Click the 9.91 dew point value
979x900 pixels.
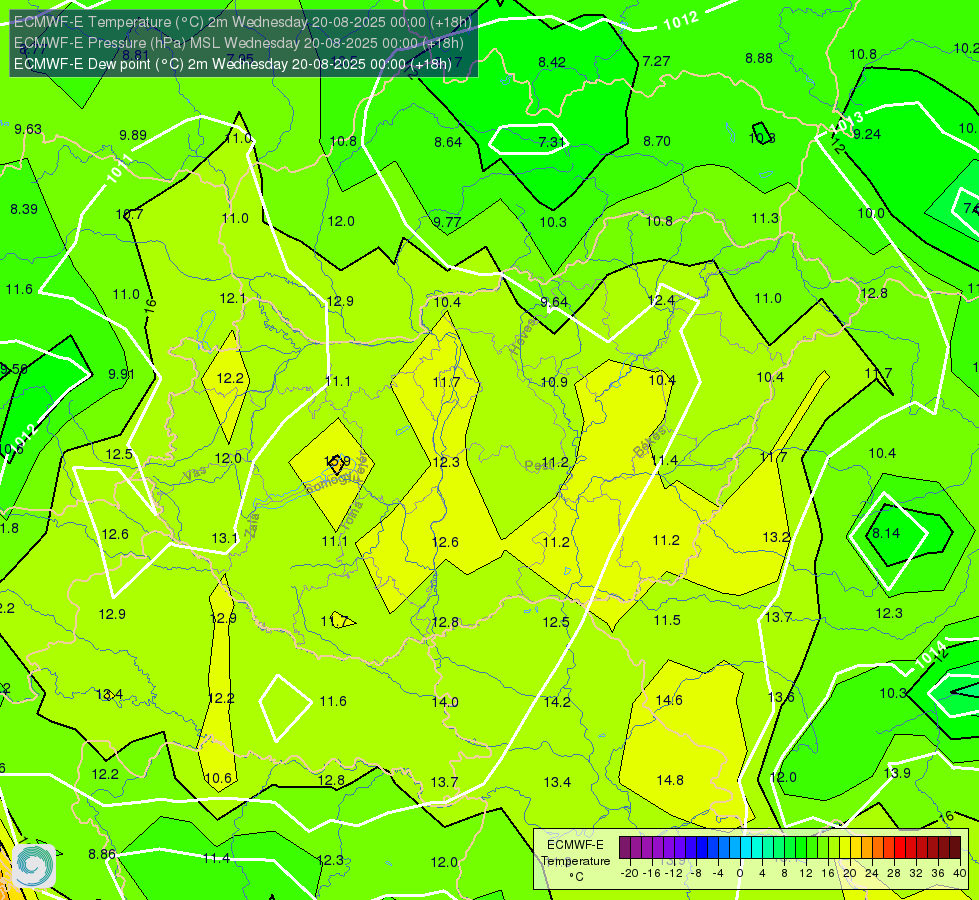click(122, 373)
